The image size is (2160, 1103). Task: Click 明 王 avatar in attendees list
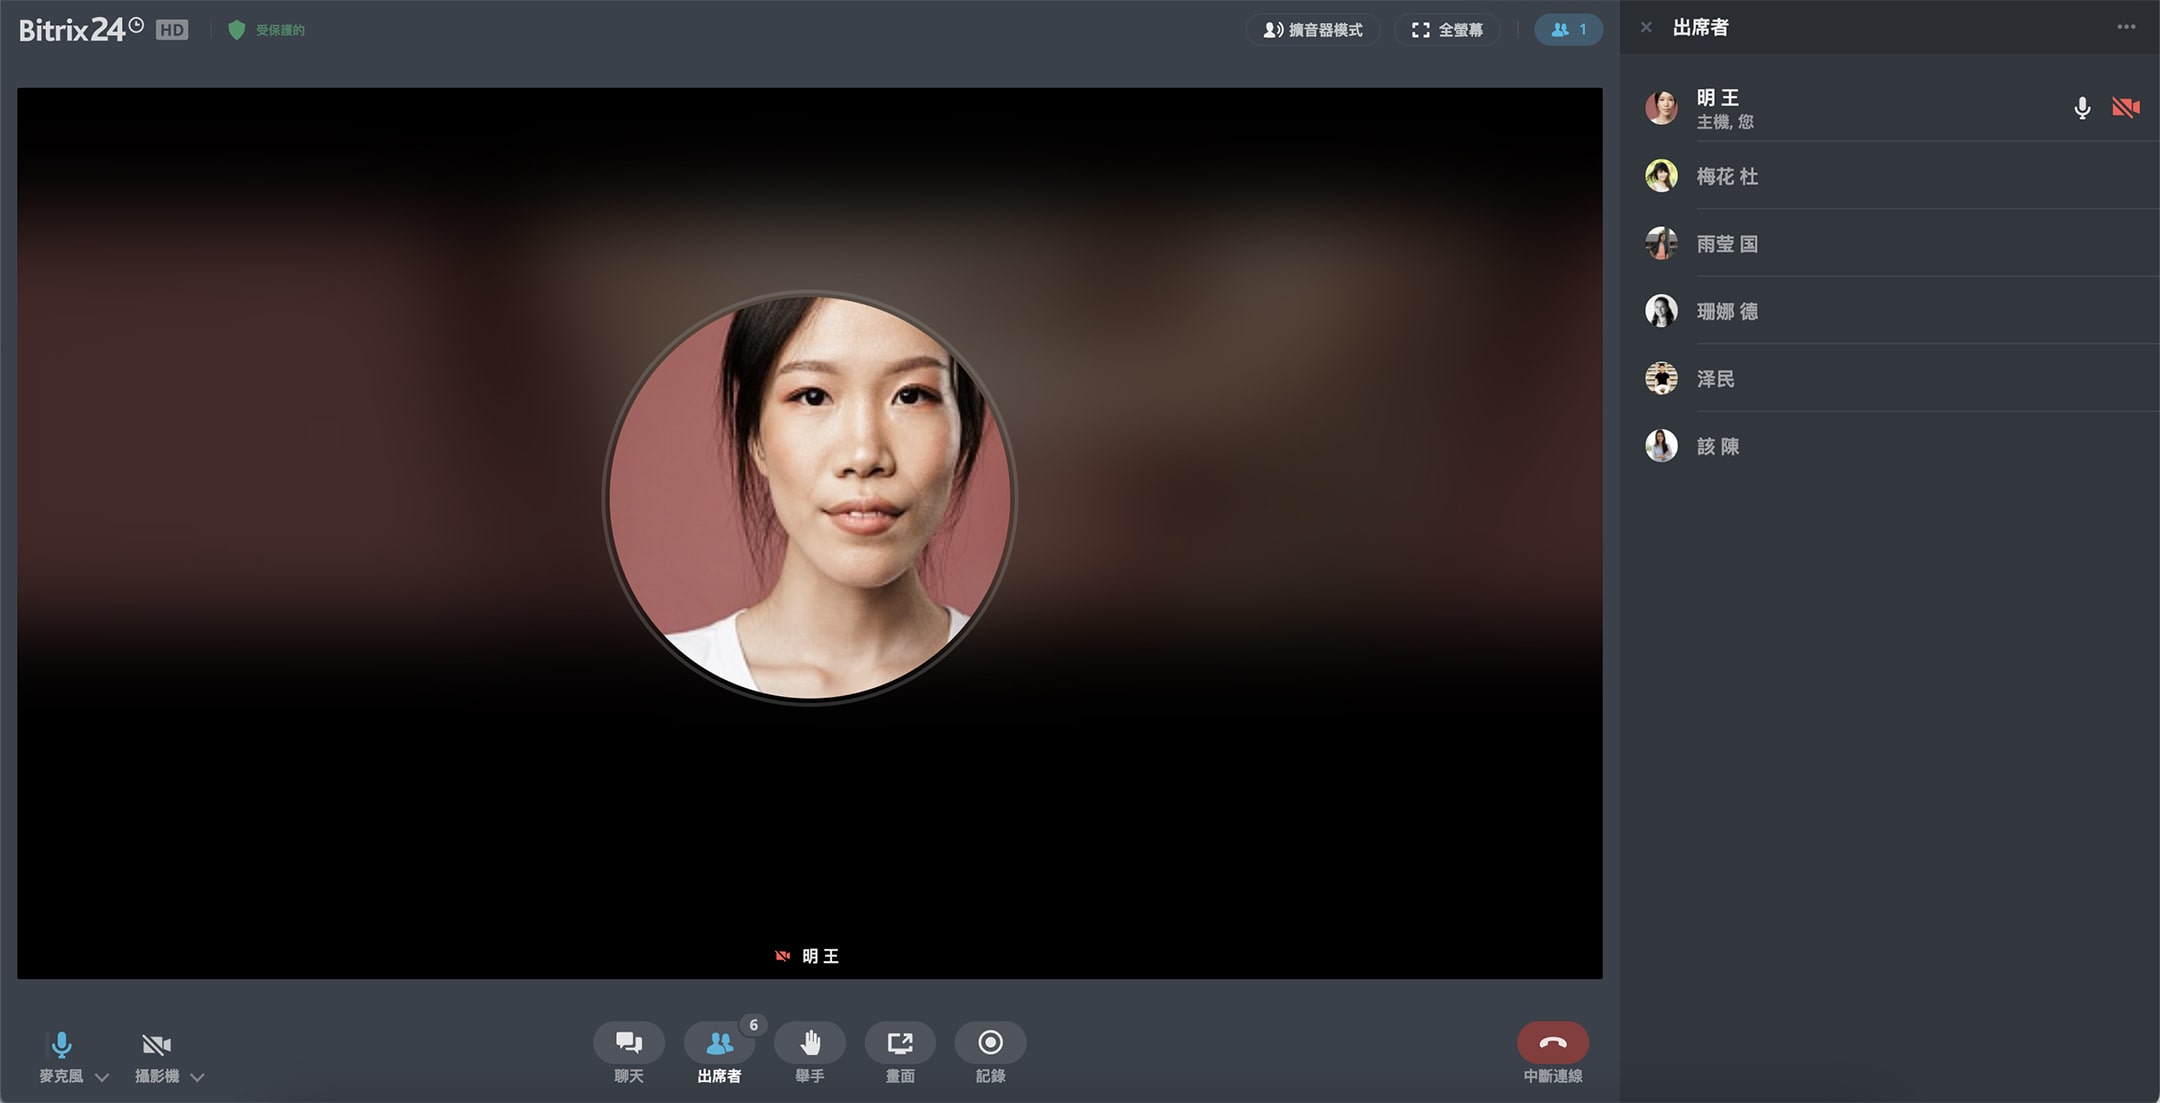(x=1662, y=108)
